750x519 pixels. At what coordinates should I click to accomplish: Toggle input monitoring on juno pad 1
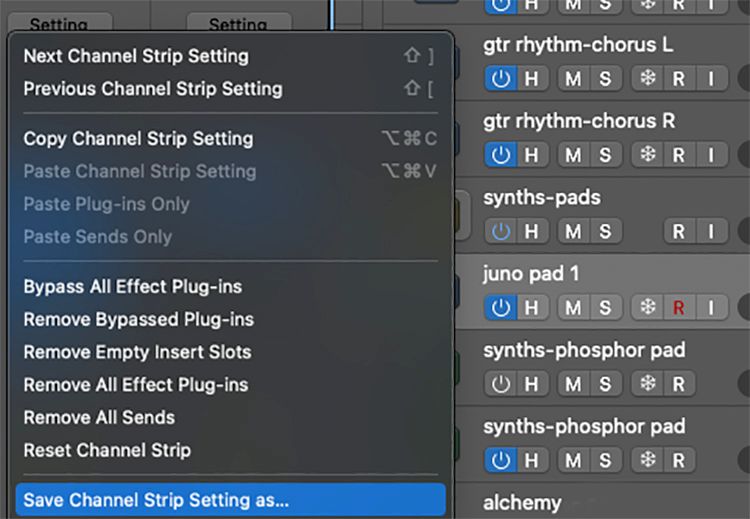coord(711,307)
